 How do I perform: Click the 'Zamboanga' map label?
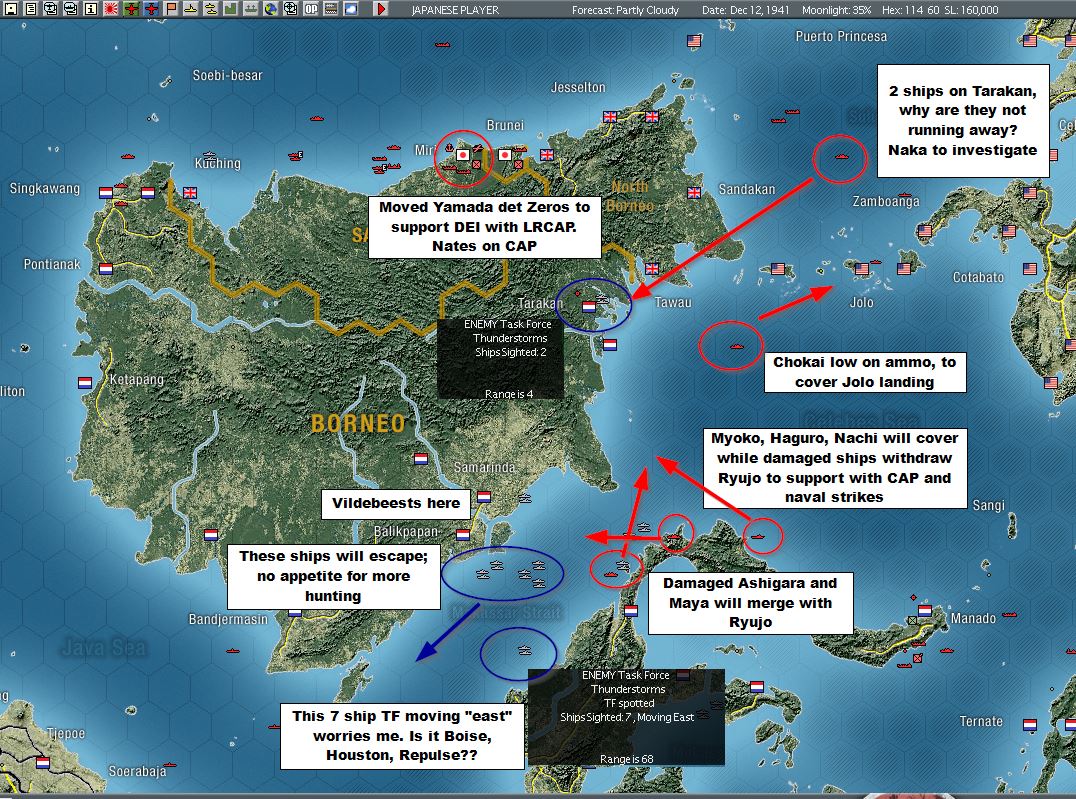886,201
